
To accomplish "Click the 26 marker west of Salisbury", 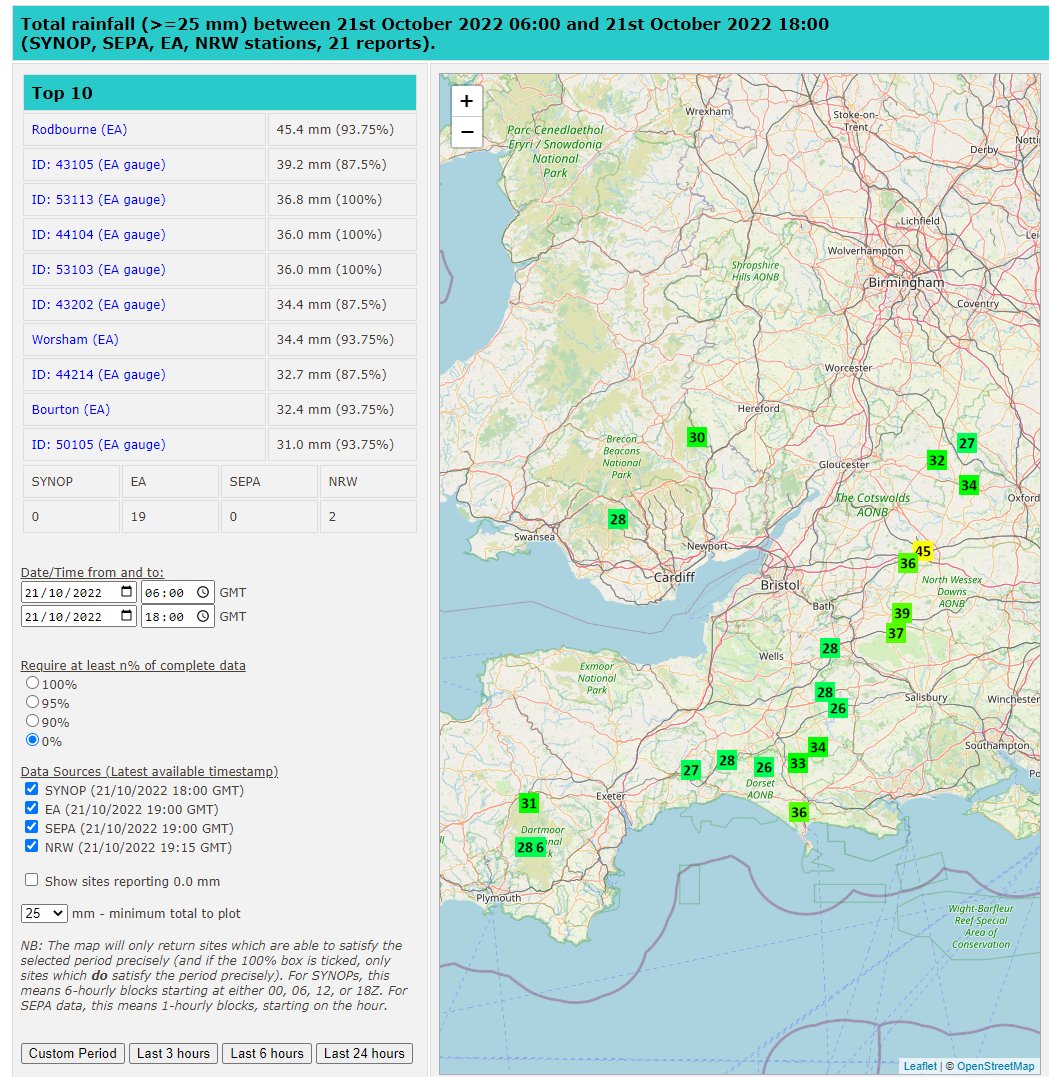I will click(838, 708).
